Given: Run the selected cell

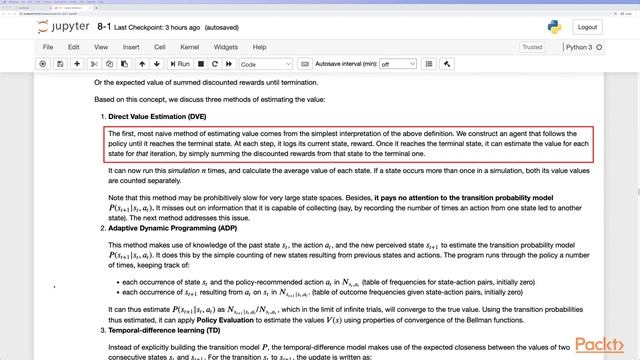Looking at the screenshot, I should (x=180, y=64).
